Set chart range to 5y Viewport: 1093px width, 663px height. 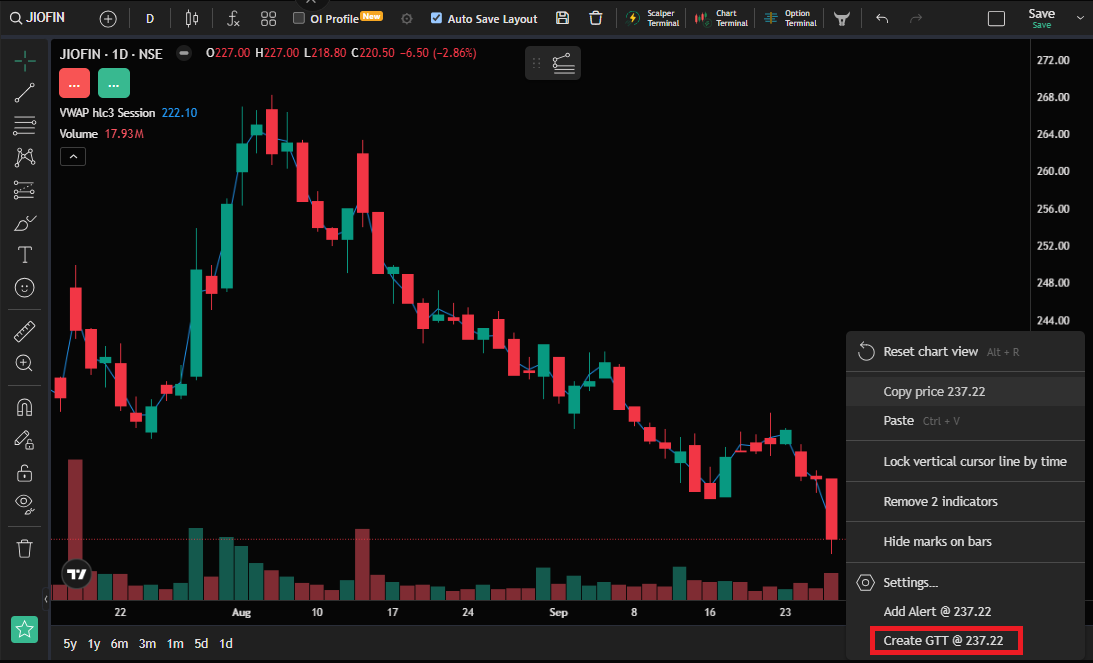coord(70,643)
